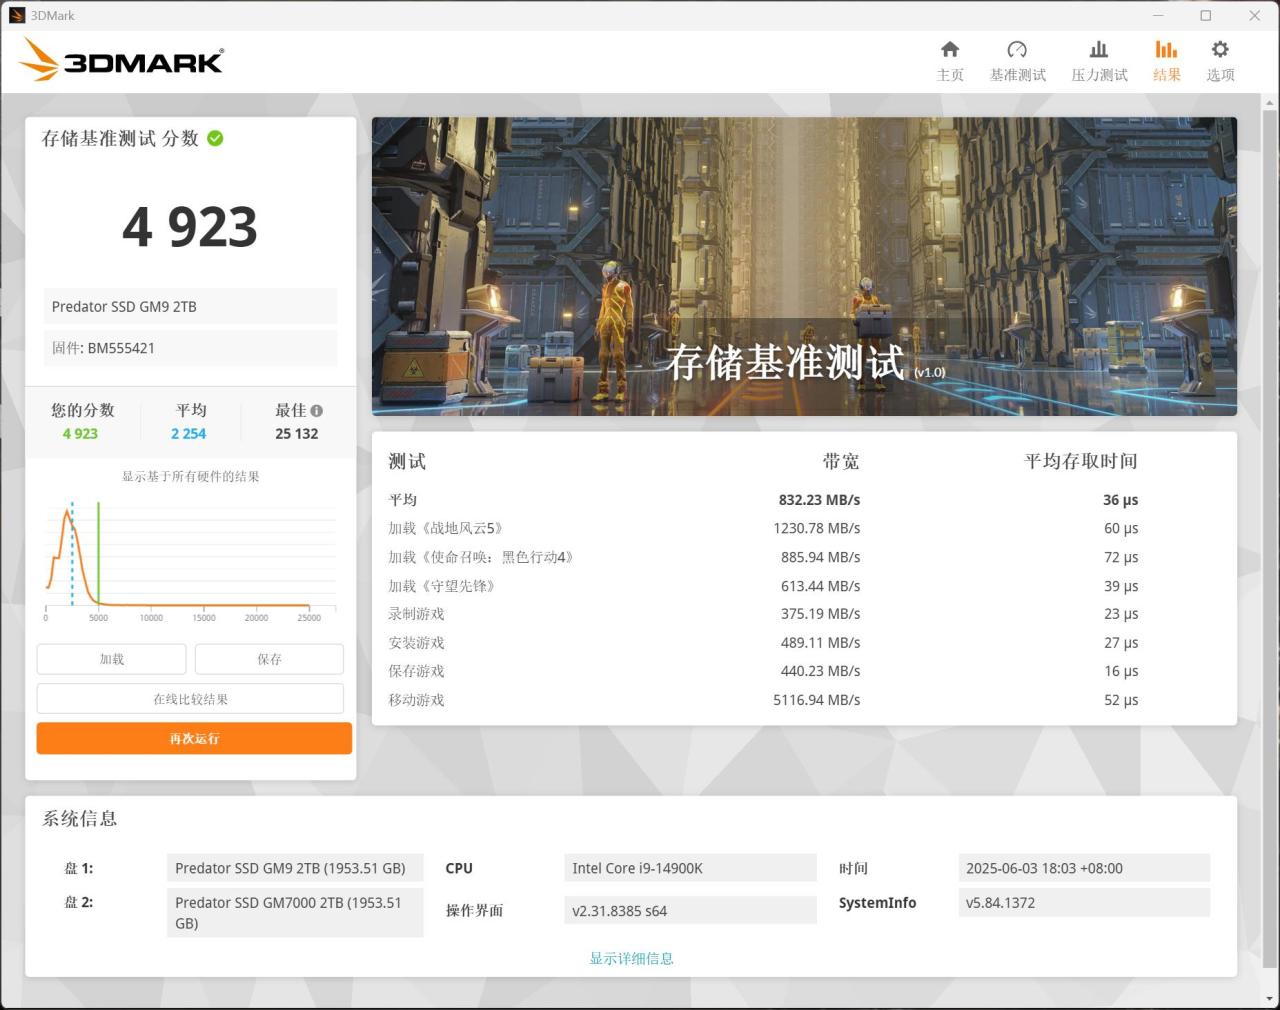The width and height of the screenshot is (1280, 1010).
Task: Click the 盘 2 value Predator SSD GM7000
Action: click(295, 913)
